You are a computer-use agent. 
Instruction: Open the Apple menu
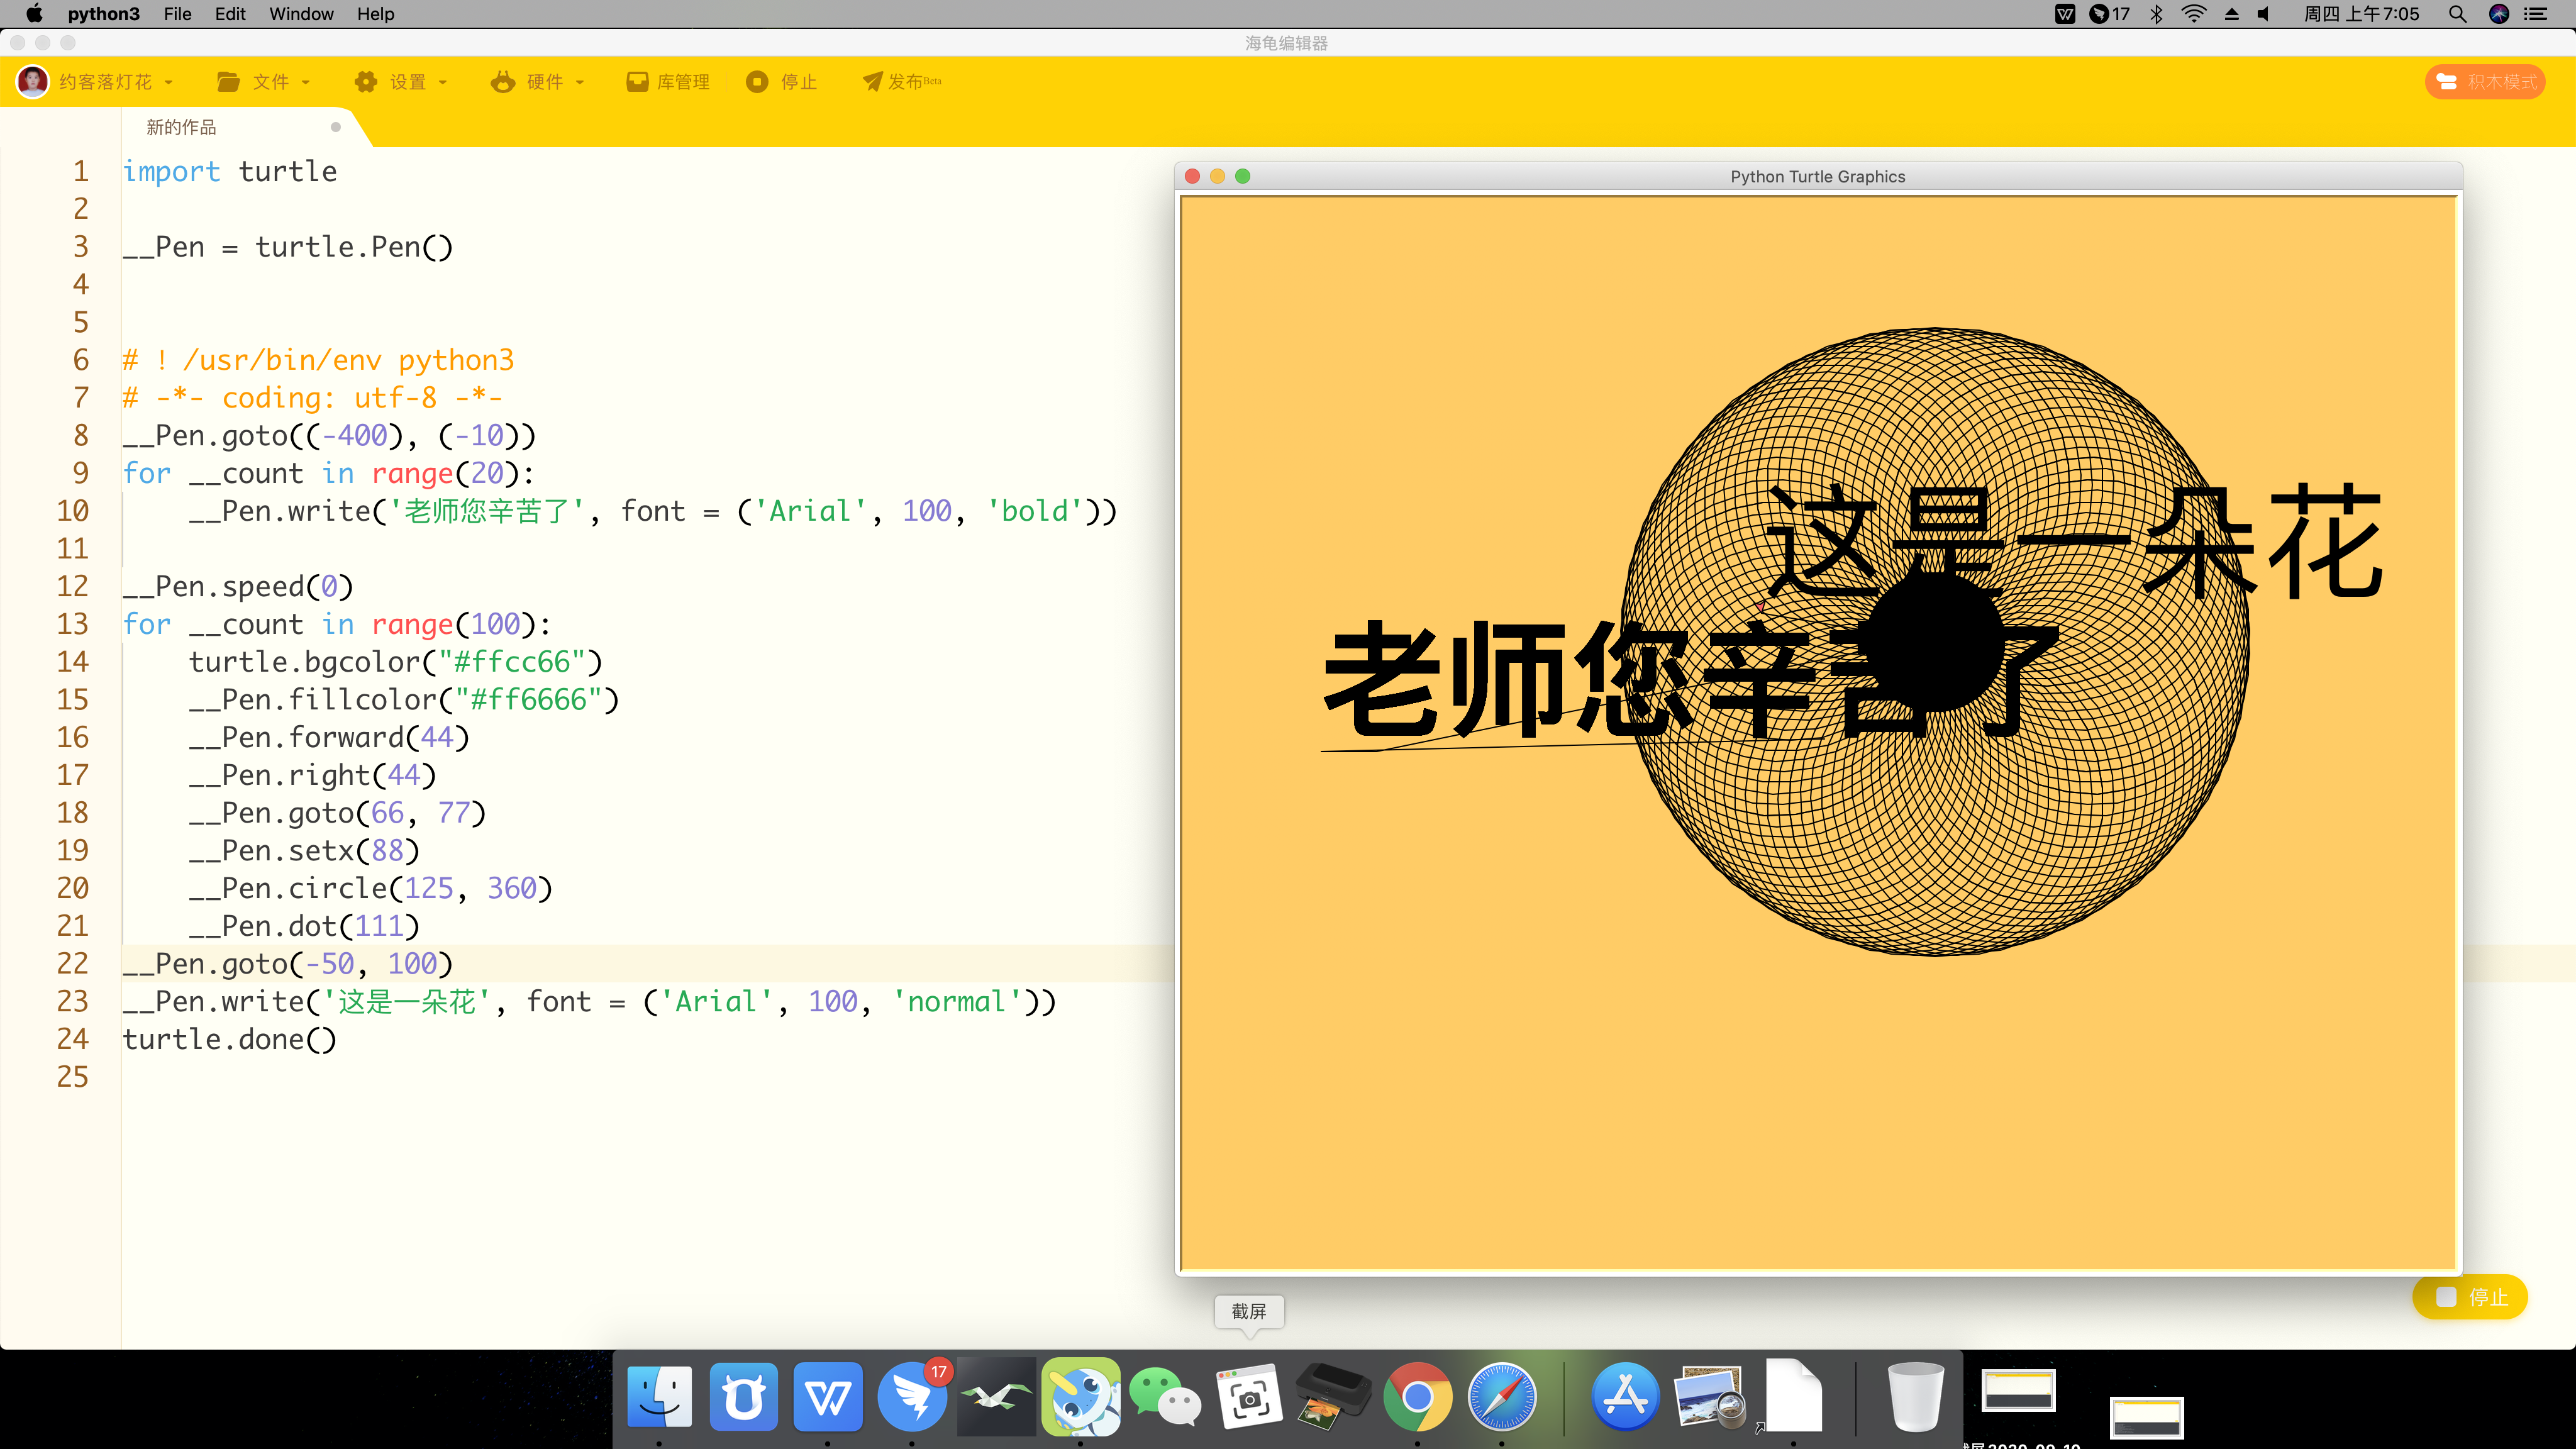click(x=34, y=14)
